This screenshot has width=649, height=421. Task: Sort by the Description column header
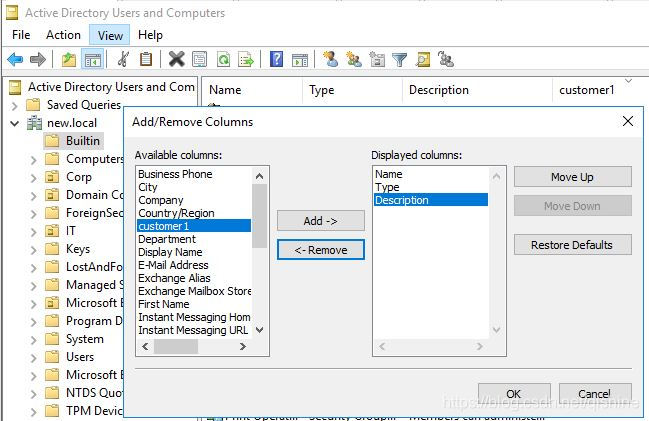[x=477, y=90]
